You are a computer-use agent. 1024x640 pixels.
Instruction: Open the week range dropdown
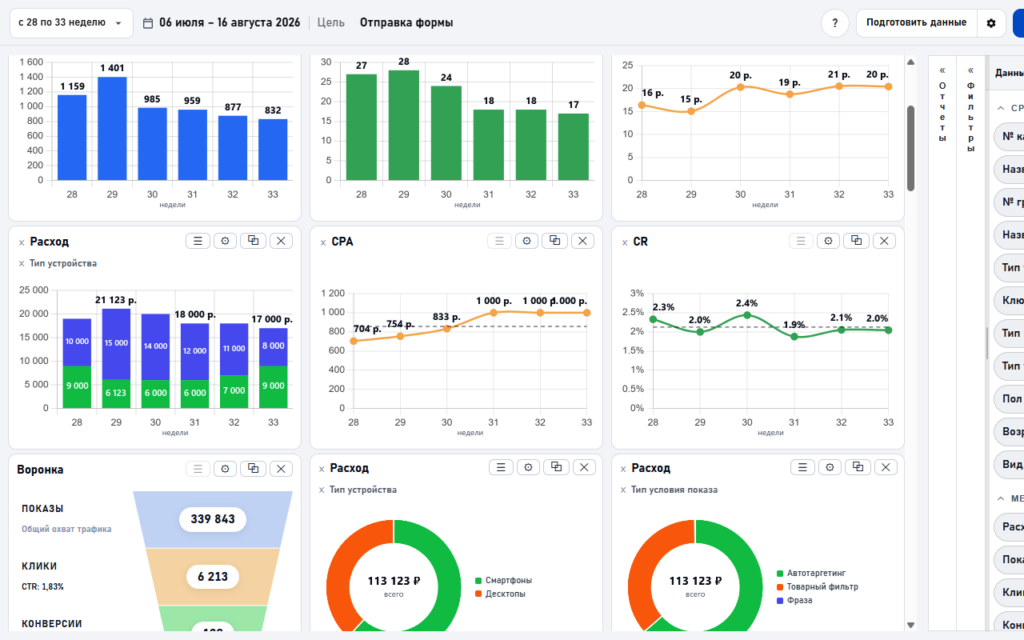click(x=71, y=23)
